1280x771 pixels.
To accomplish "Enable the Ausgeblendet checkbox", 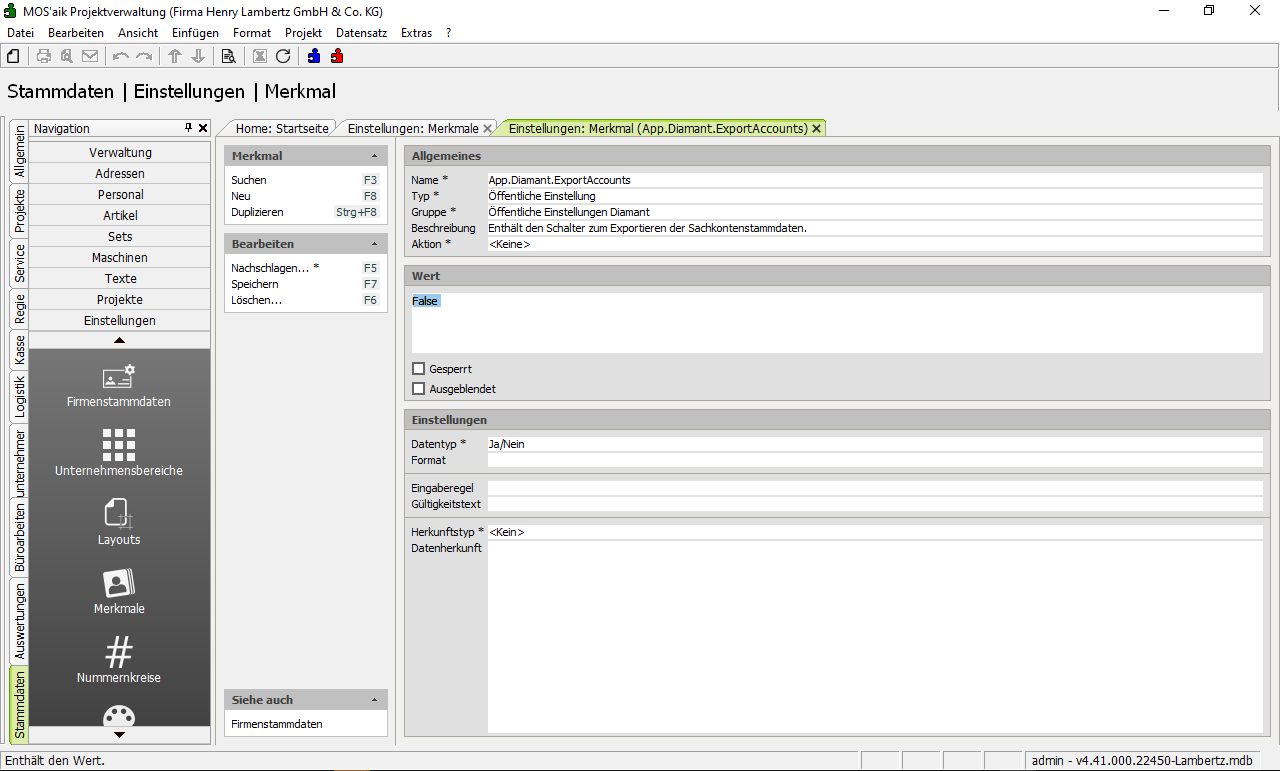I will [x=419, y=389].
